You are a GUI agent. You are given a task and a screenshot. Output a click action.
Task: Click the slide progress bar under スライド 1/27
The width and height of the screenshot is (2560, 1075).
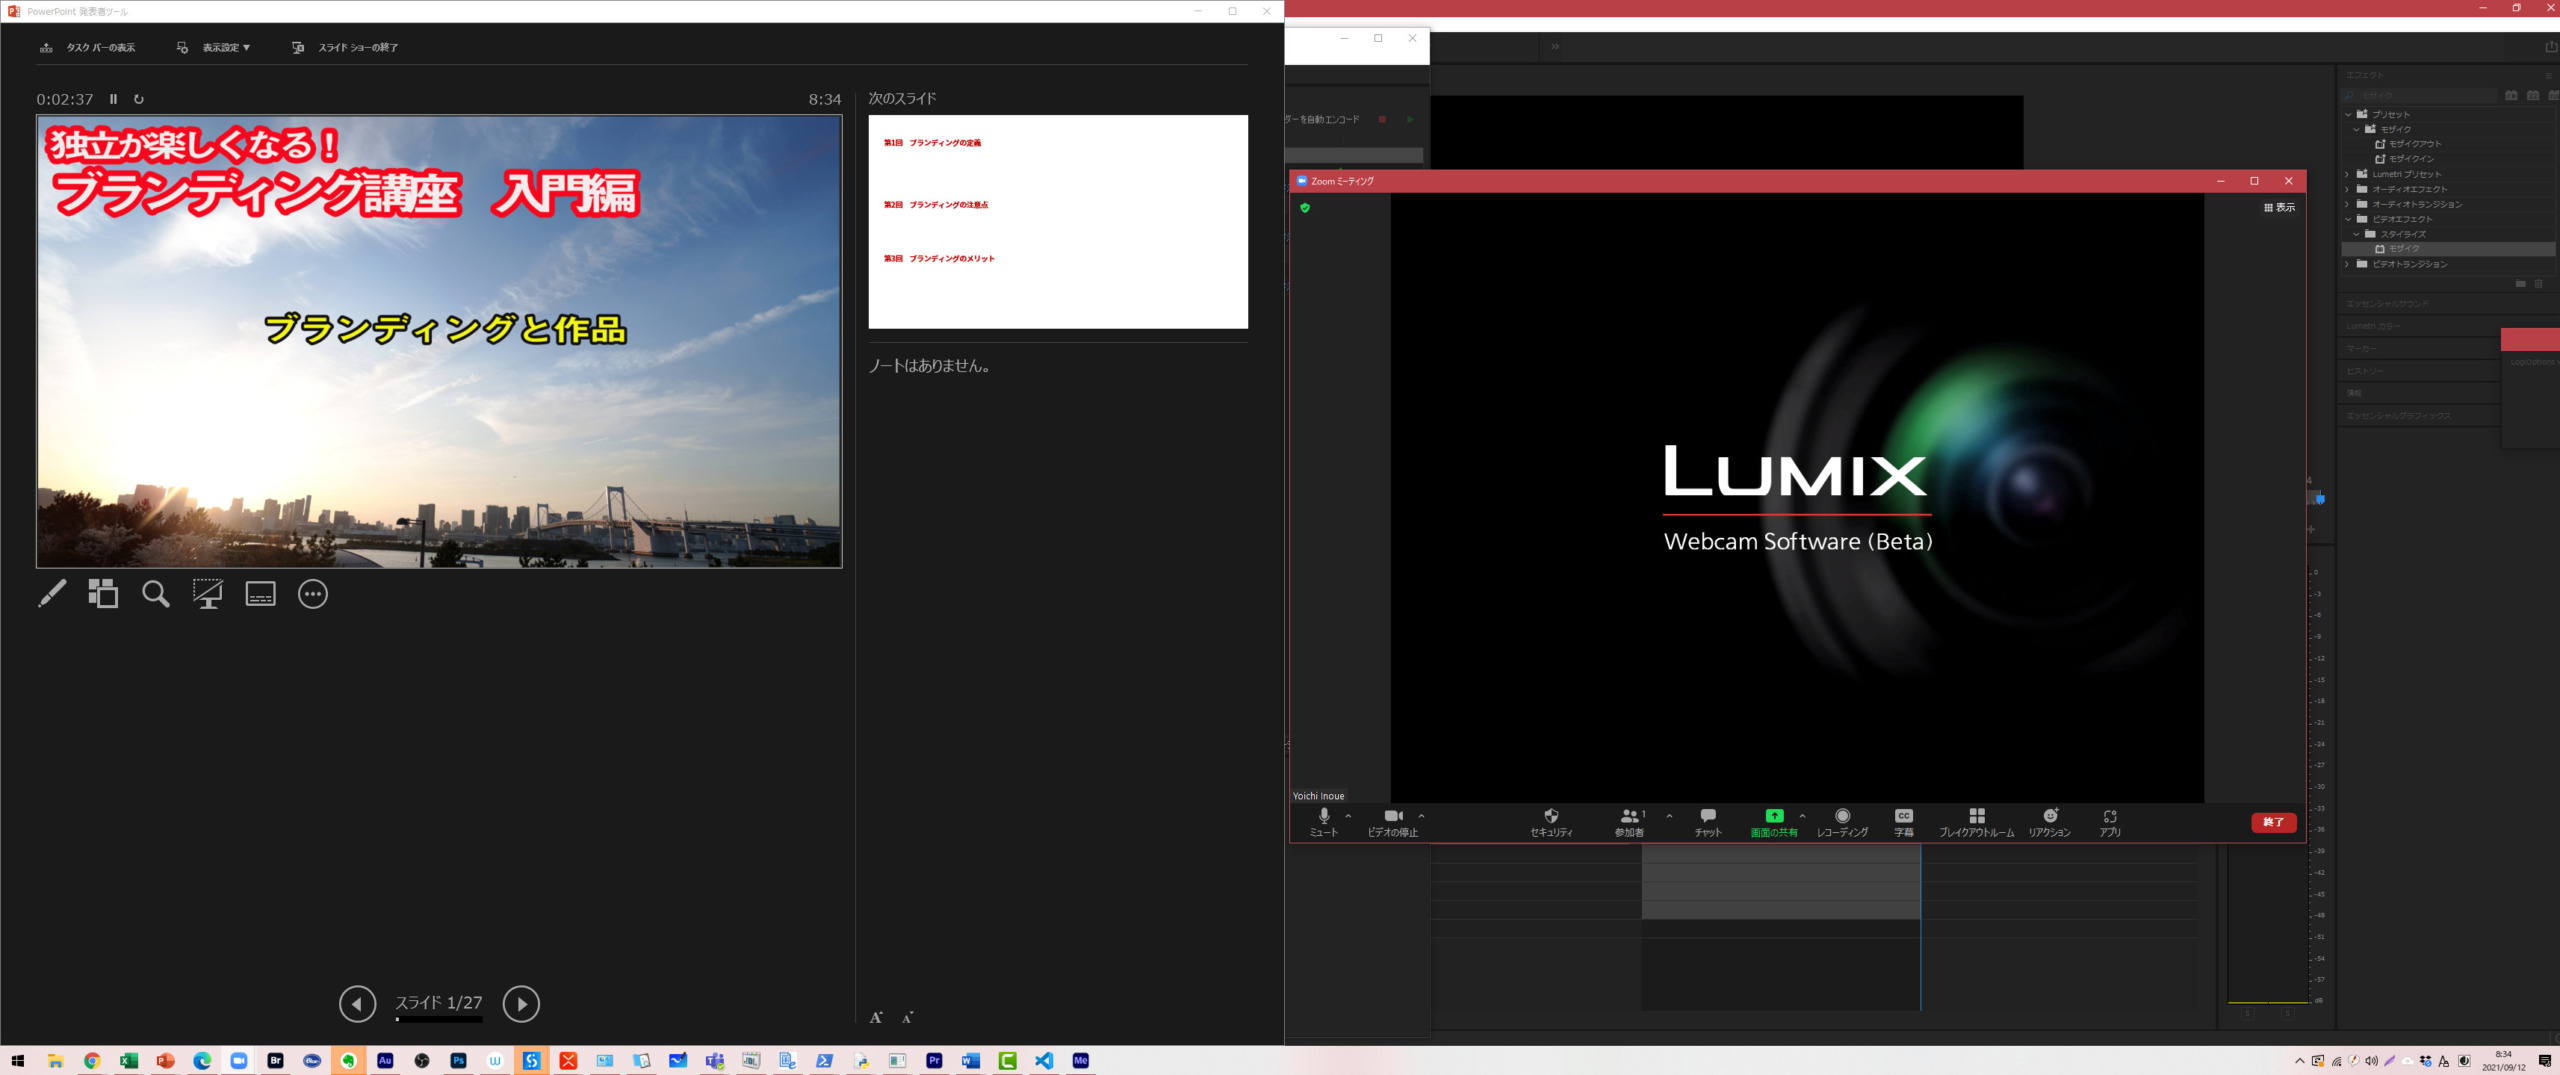pos(439,1019)
